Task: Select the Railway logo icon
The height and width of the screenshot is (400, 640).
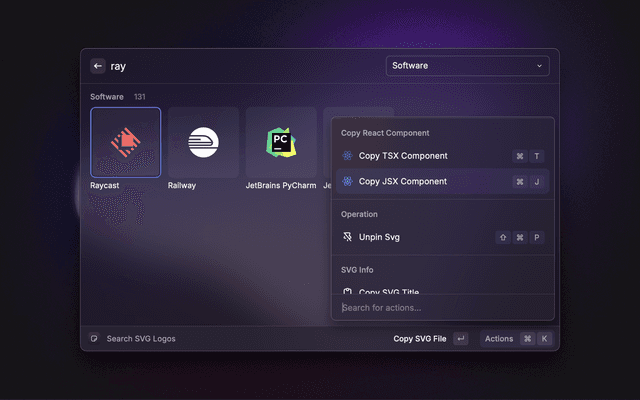Action: 203,142
